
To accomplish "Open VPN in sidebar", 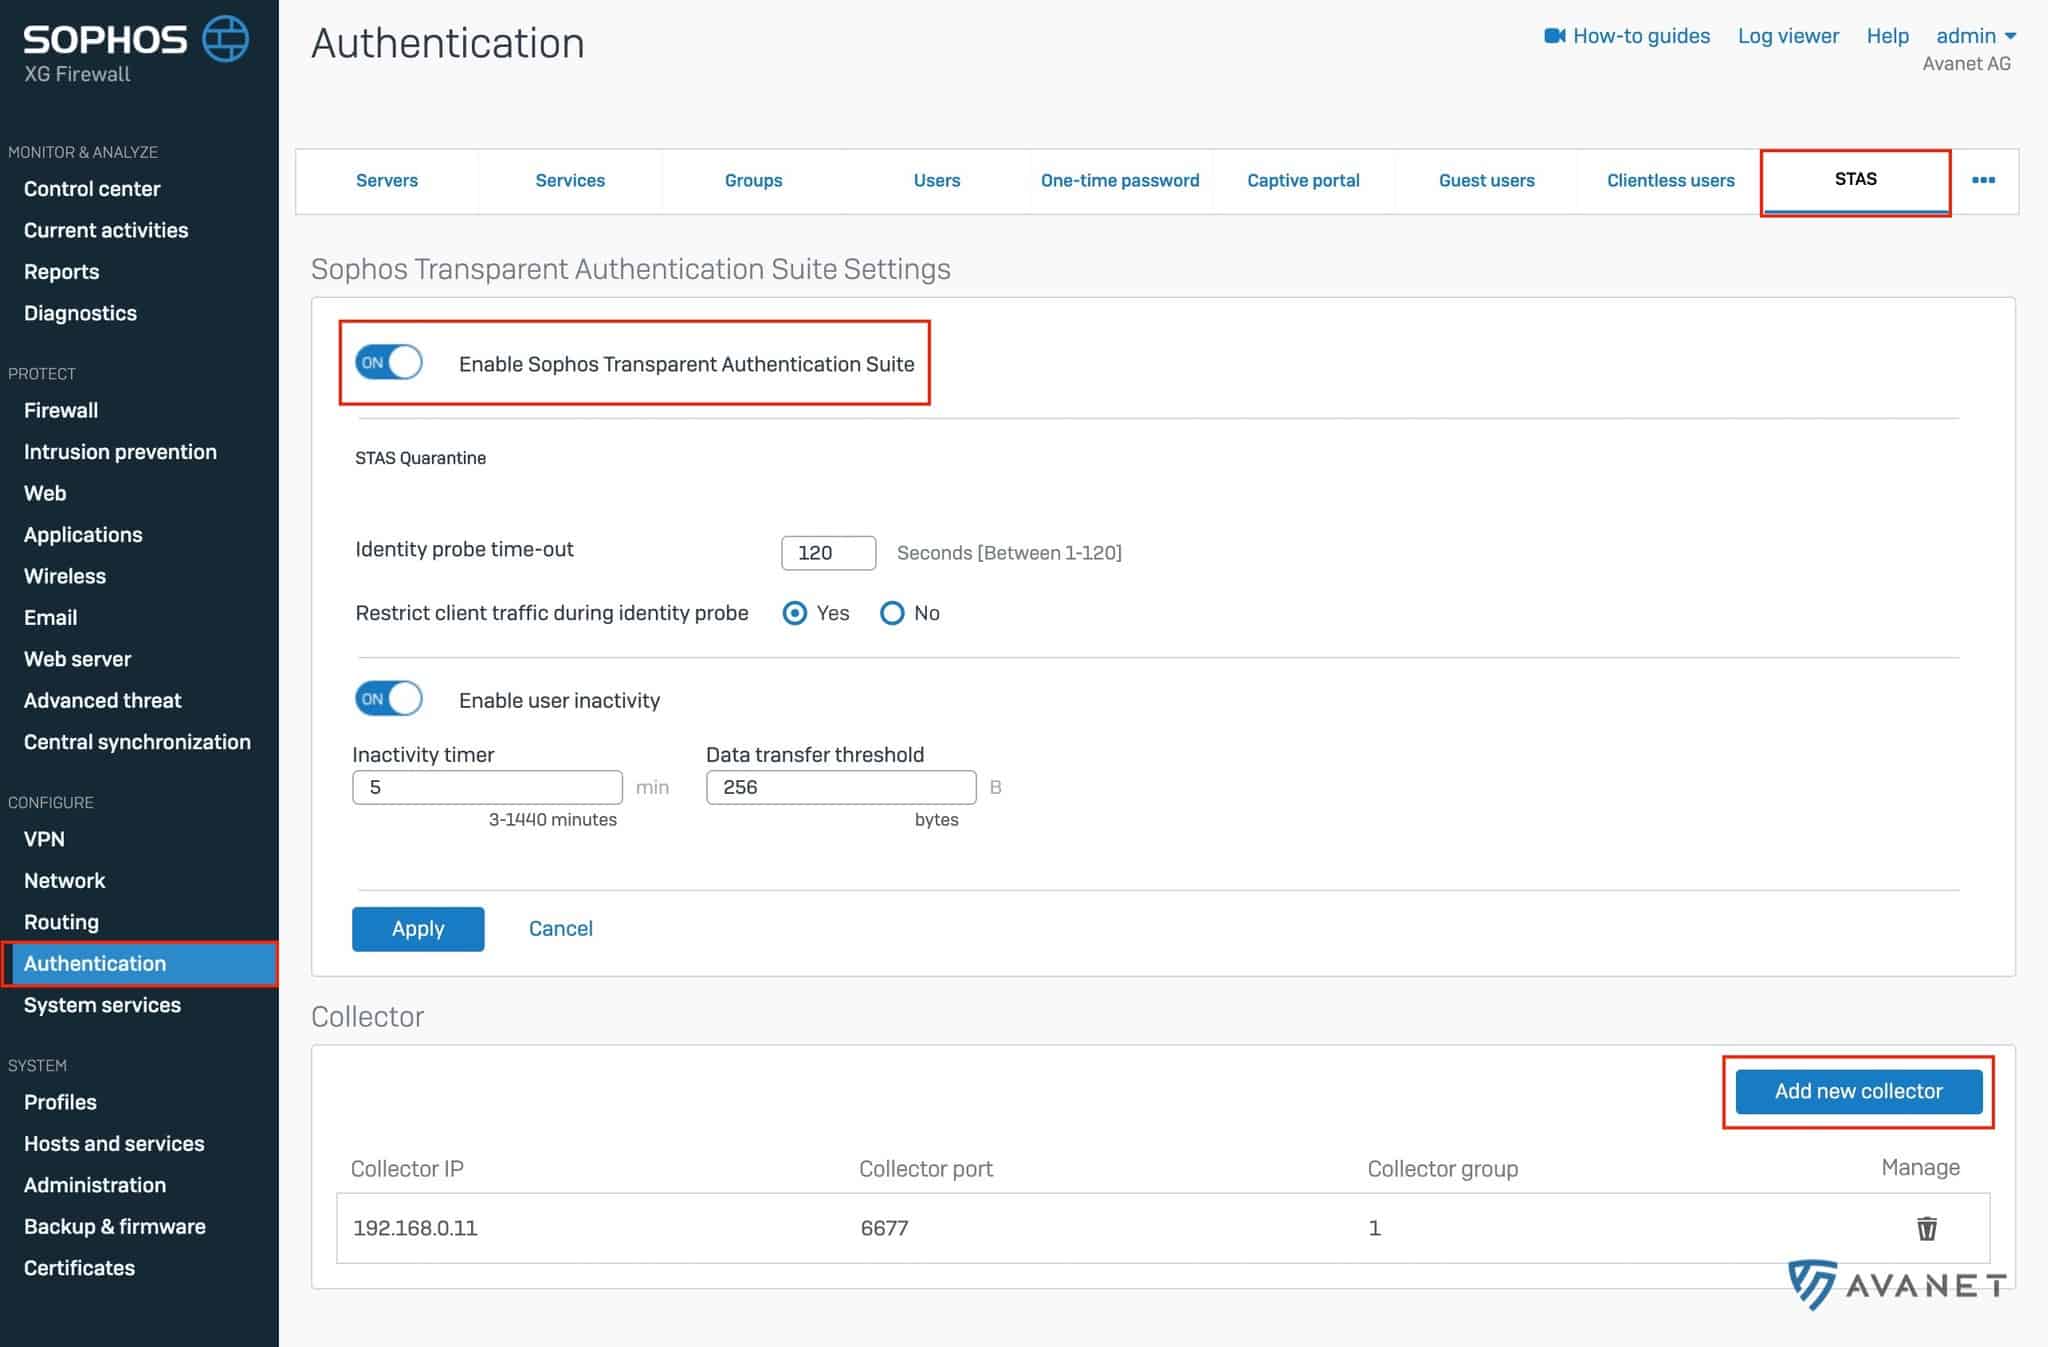I will click(x=44, y=839).
